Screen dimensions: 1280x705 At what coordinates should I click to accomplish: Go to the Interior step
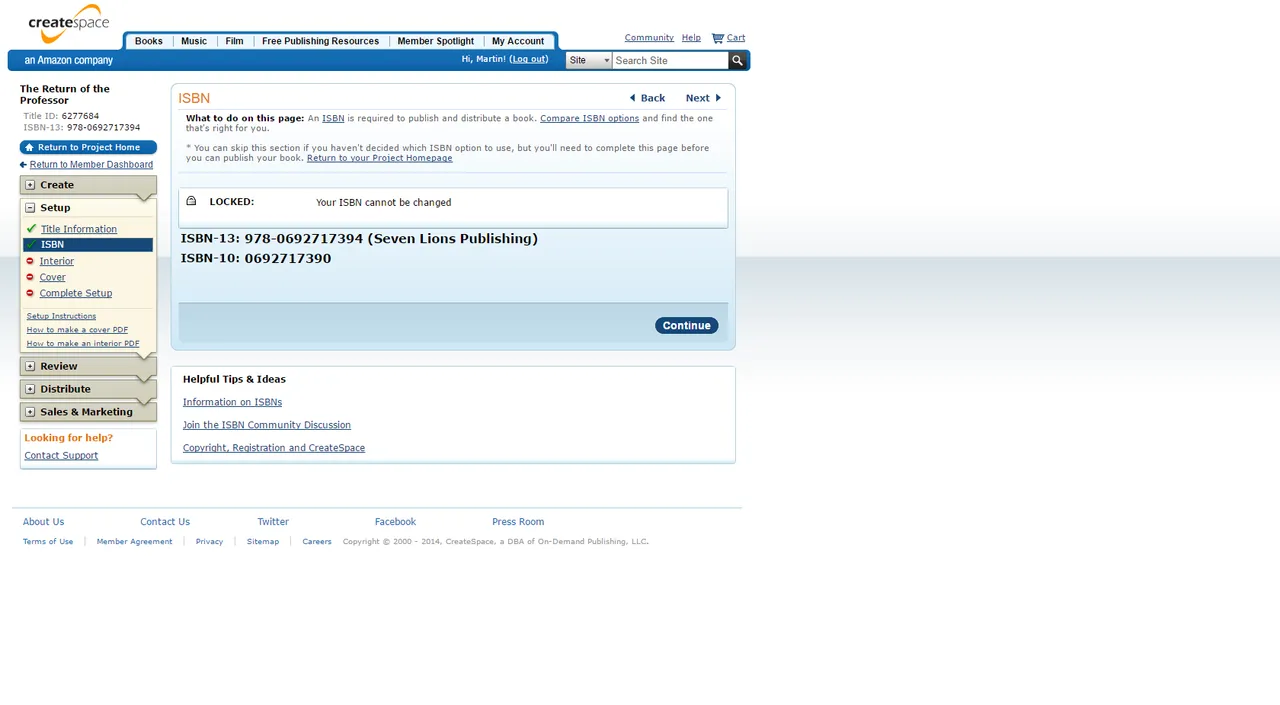[x=57, y=261]
